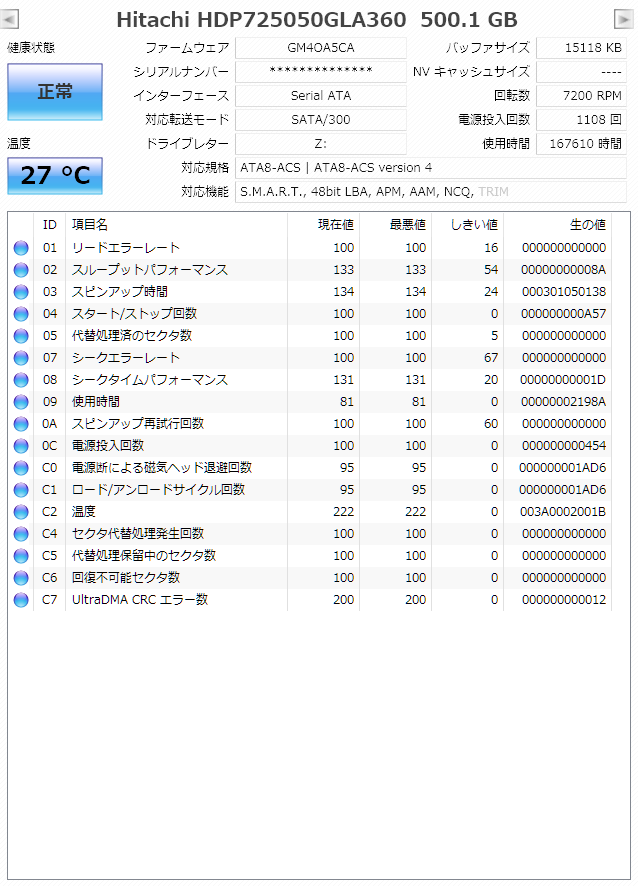Select the Z: drive letter field
638x886 pixels.
[x=320, y=144]
